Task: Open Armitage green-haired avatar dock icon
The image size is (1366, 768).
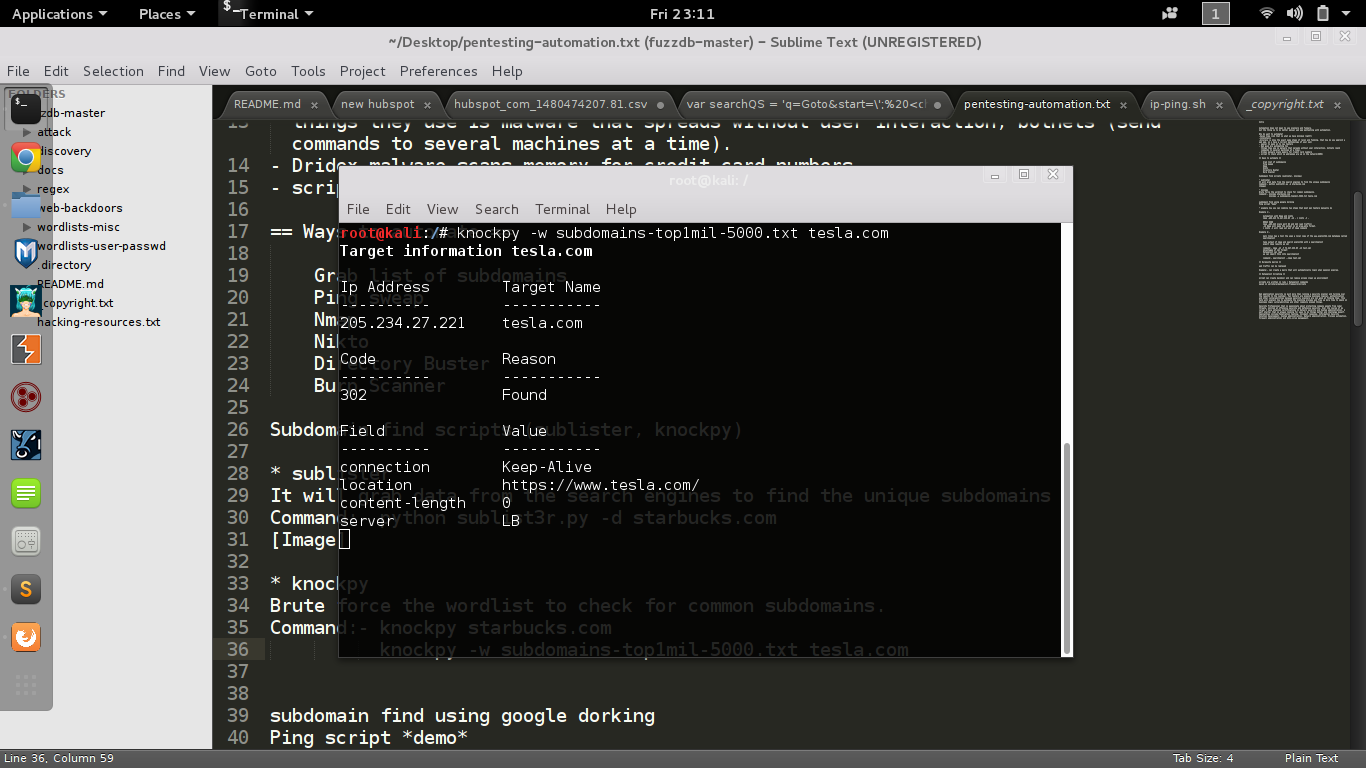Action: point(26,301)
